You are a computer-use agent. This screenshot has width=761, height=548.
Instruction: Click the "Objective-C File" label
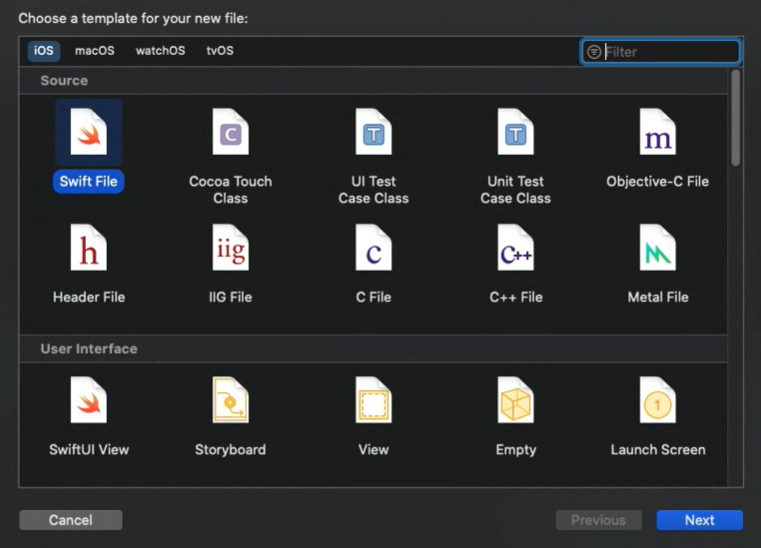pos(658,182)
